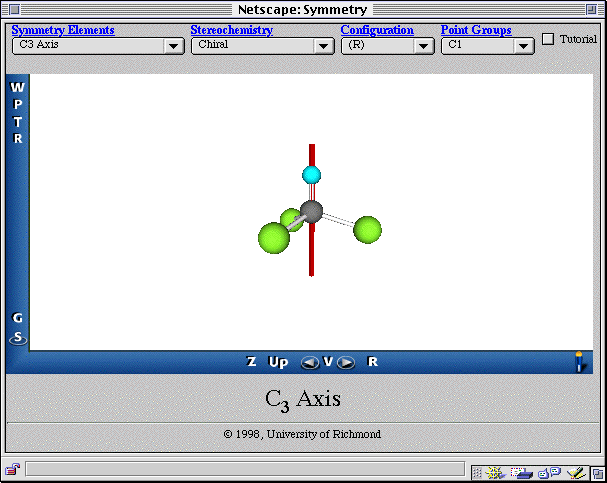This screenshot has height=483, width=607.
Task: Open the Point Groups link
Action: tap(476, 30)
